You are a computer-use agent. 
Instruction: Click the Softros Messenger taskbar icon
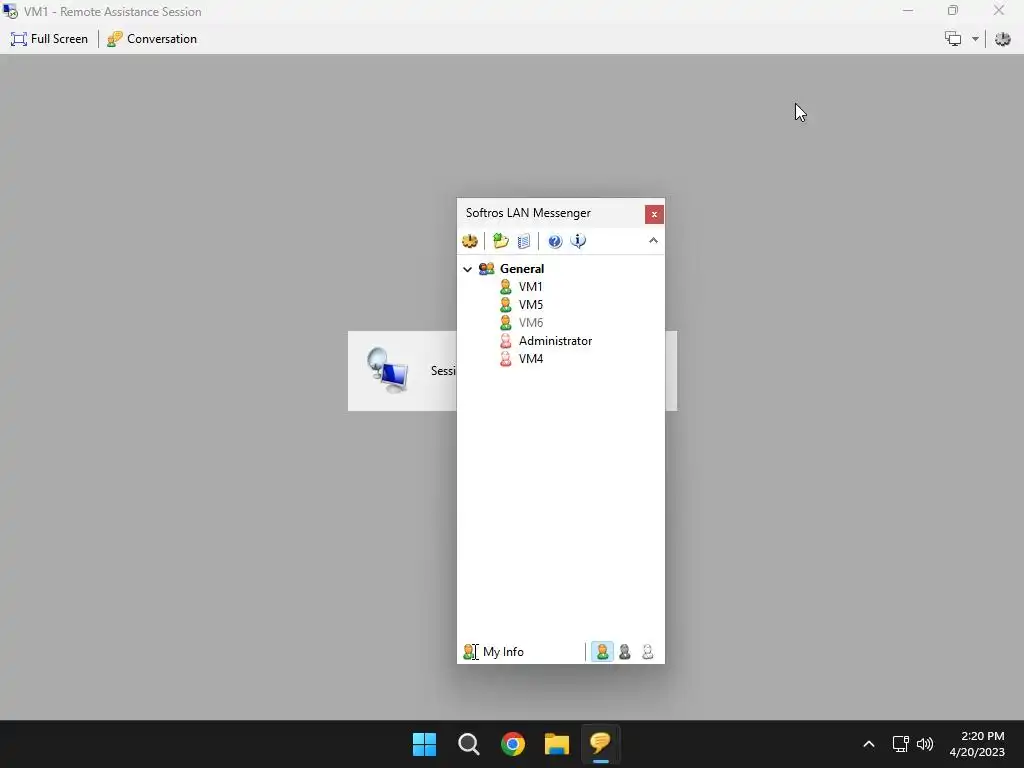[x=600, y=744]
